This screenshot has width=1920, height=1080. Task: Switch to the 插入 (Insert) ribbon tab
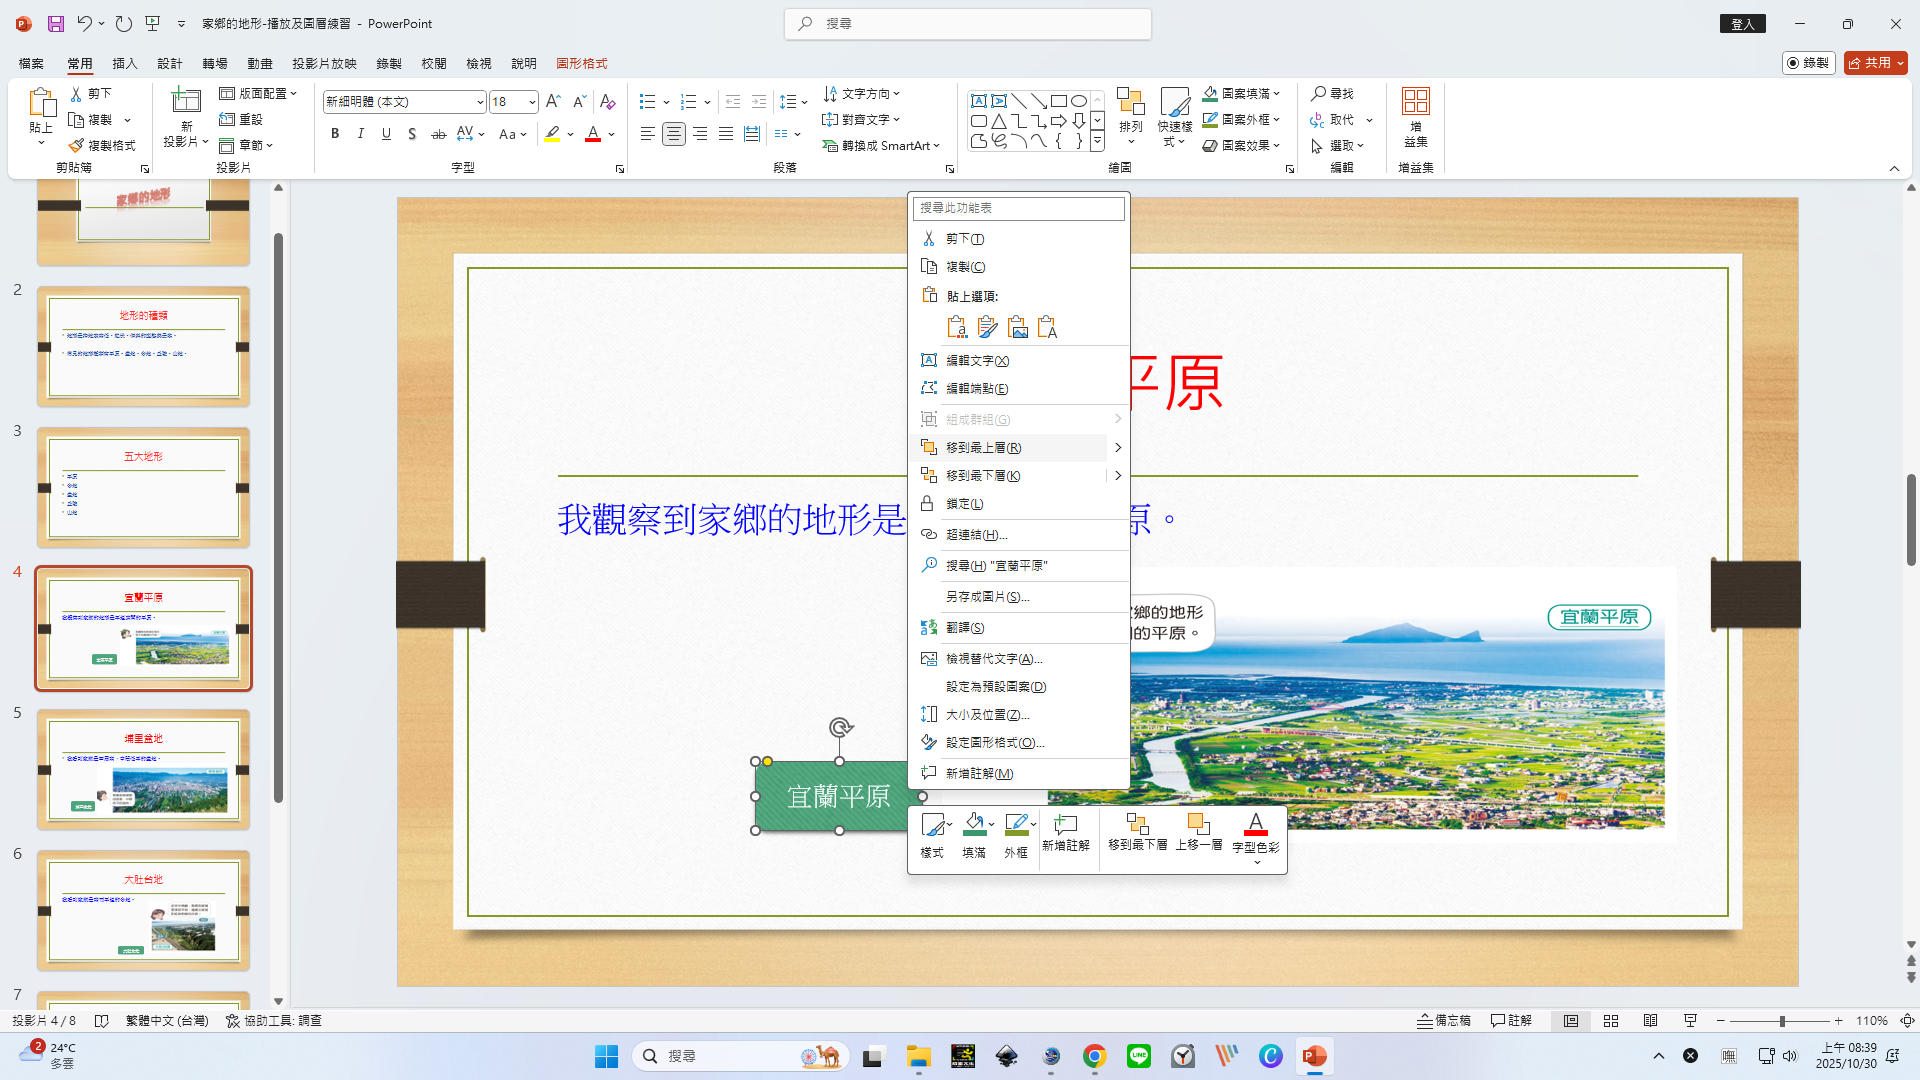point(125,63)
